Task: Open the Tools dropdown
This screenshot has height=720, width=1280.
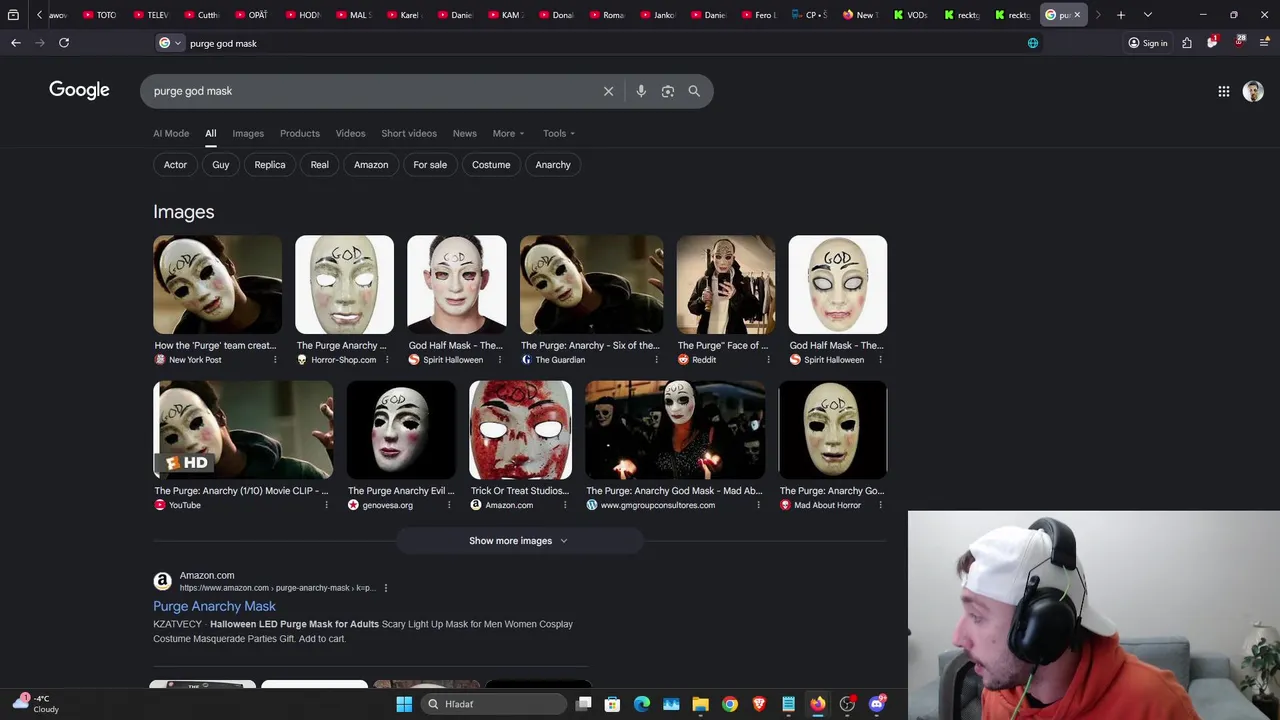Action: [x=559, y=133]
